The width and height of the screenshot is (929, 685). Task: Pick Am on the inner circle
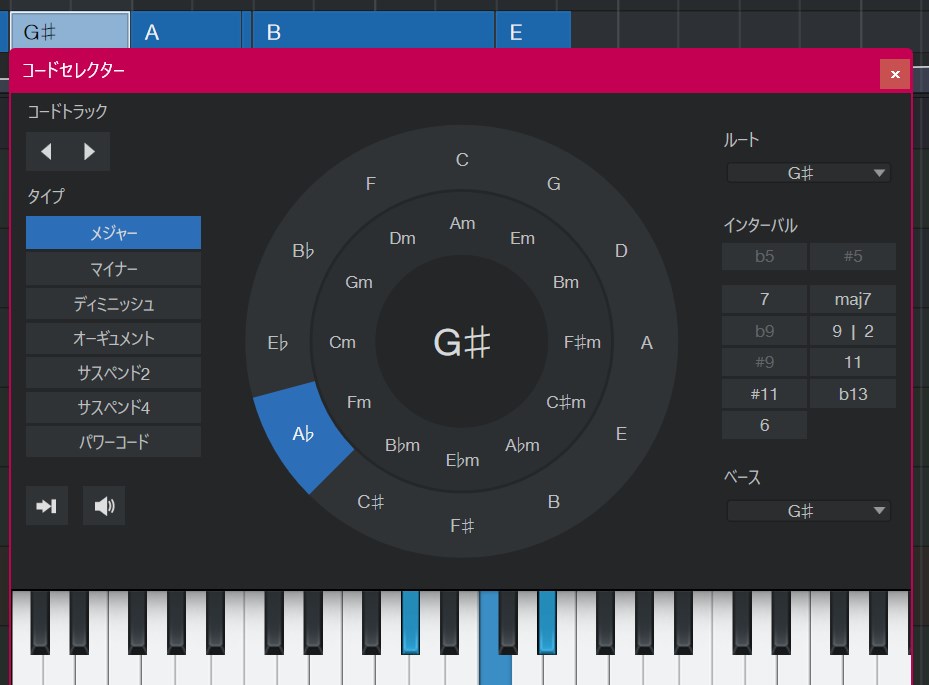coord(462,223)
